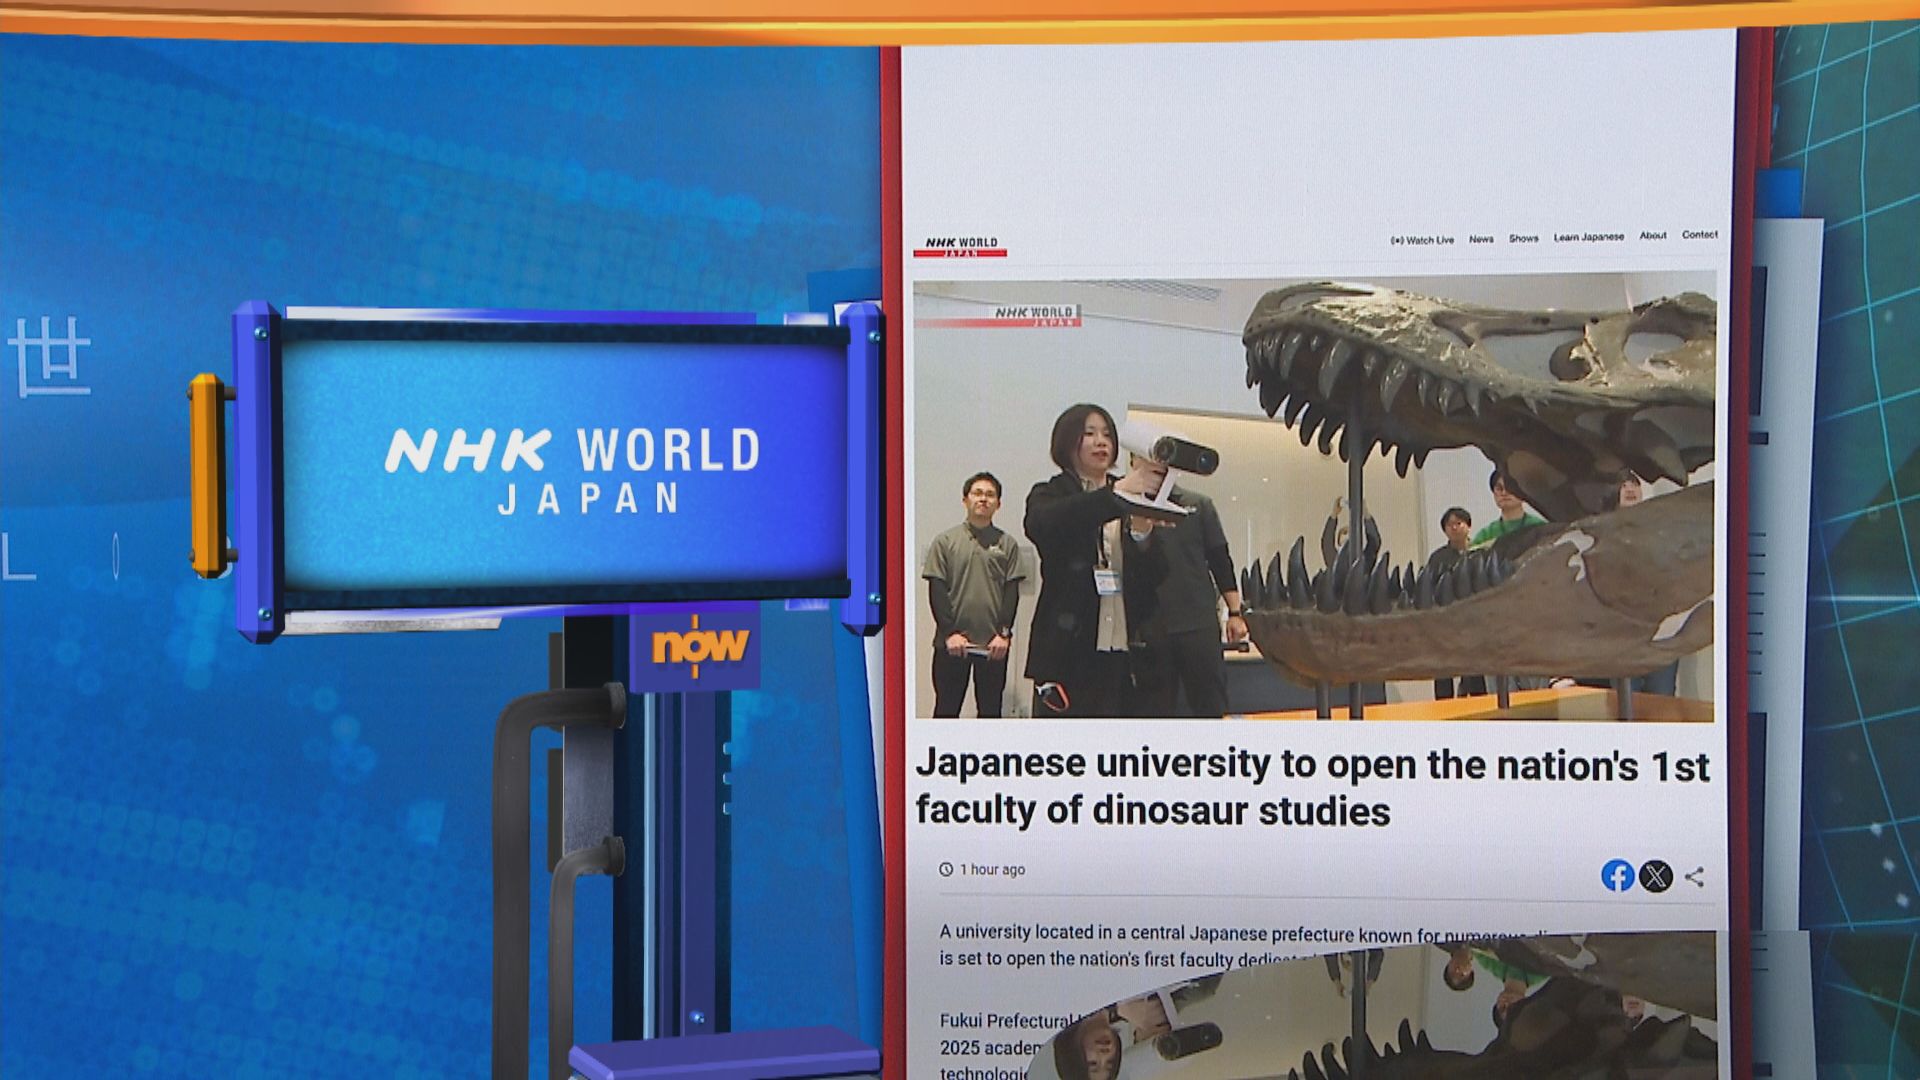Click the X (Twitter) share icon
Image resolution: width=1920 pixels, height=1080 pixels.
[x=1656, y=877]
